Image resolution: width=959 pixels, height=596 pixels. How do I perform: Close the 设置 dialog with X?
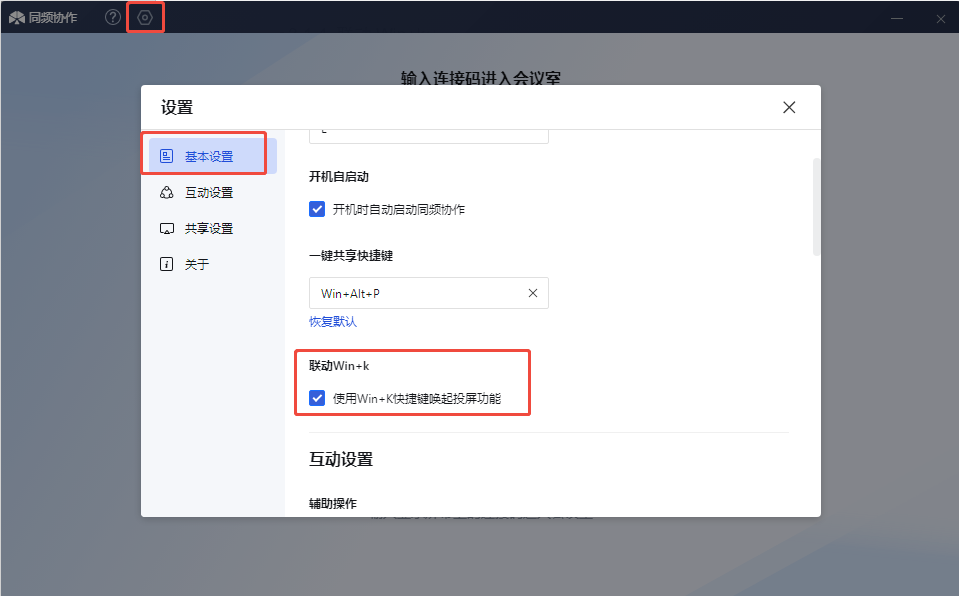click(x=789, y=107)
